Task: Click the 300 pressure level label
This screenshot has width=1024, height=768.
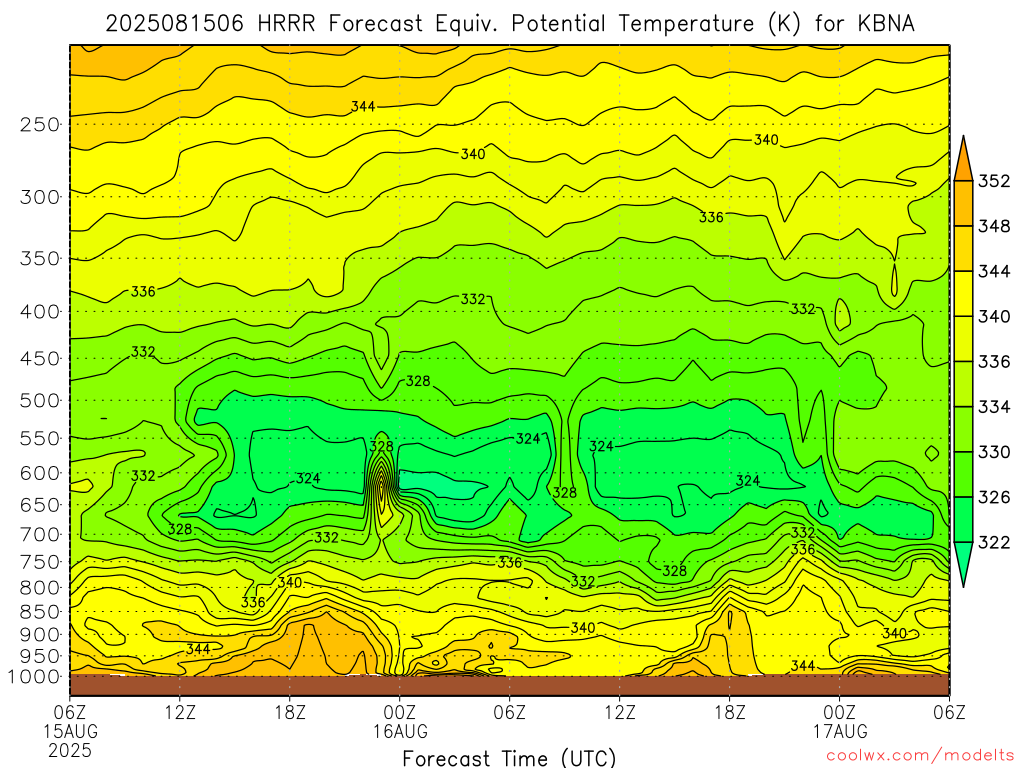Action: pyautogui.click(x=40, y=197)
